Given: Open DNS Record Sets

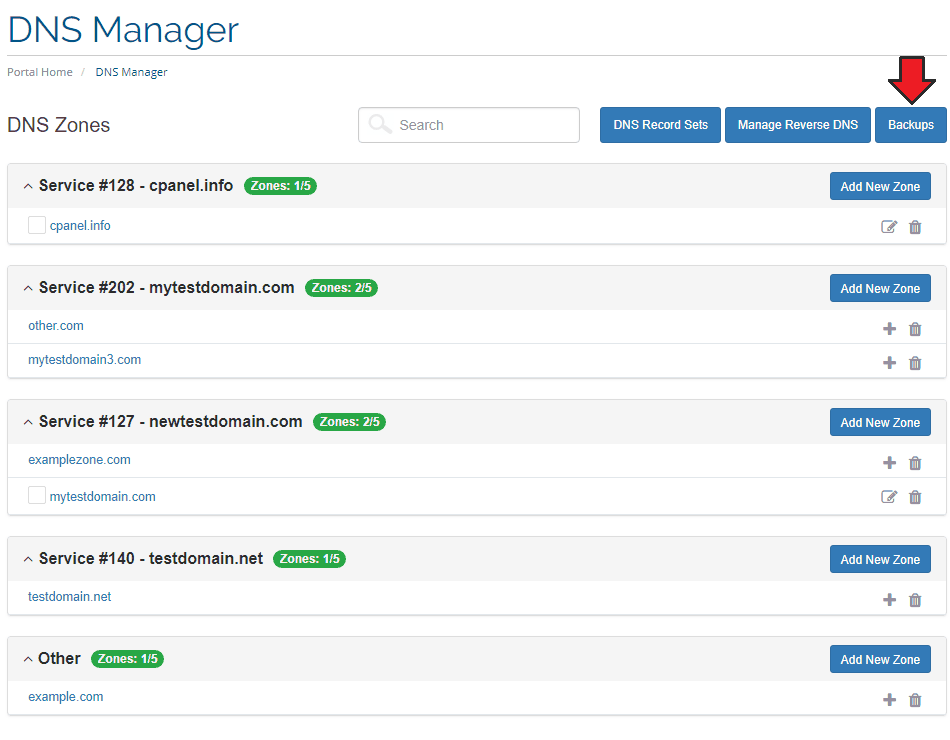Looking at the screenshot, I should pos(660,125).
